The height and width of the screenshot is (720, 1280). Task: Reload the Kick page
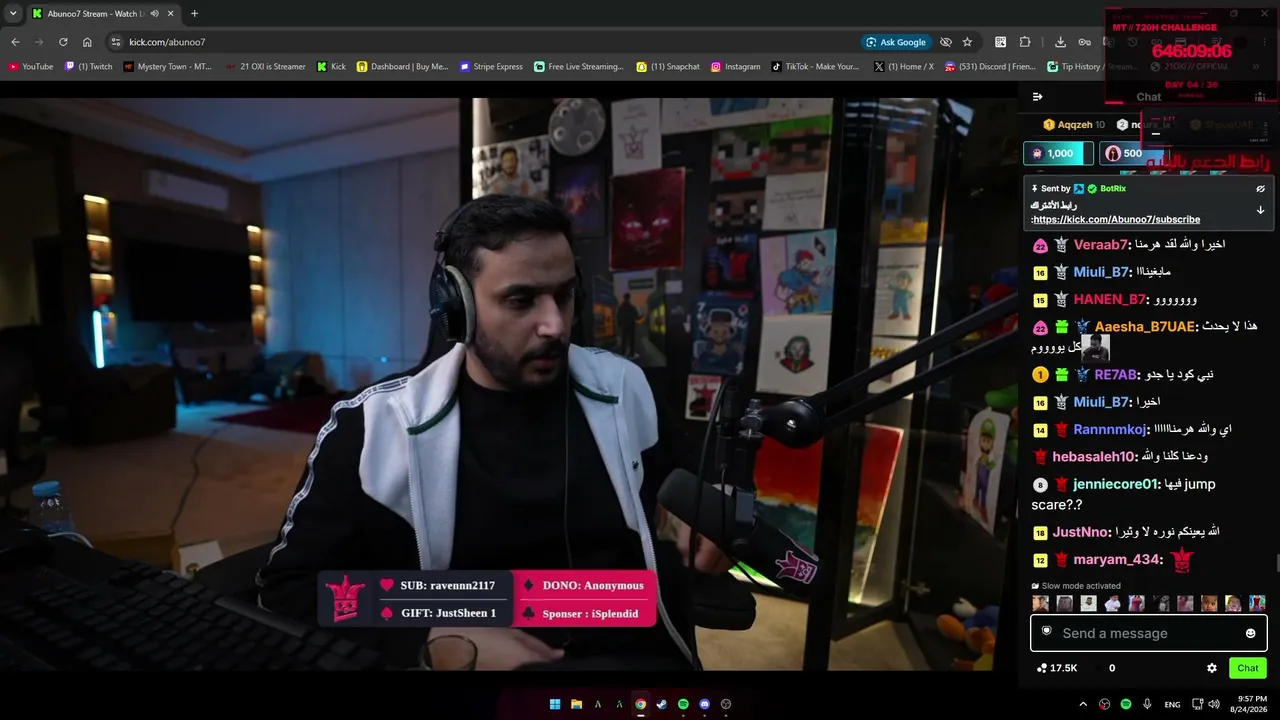63,42
